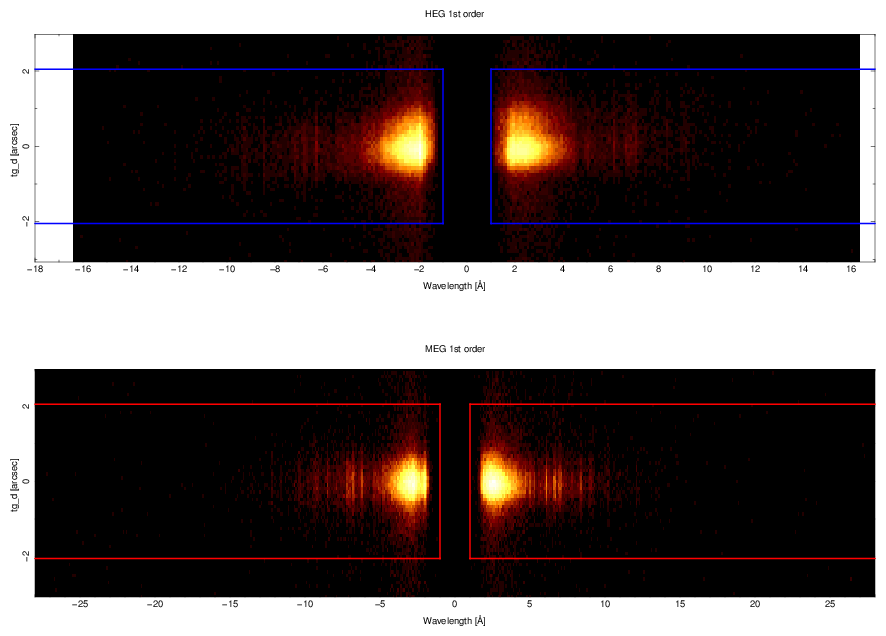Screen dimensions: 886x636
Task: Click the '-4' tick label on HEG wavelength axis
Action: [371, 269]
